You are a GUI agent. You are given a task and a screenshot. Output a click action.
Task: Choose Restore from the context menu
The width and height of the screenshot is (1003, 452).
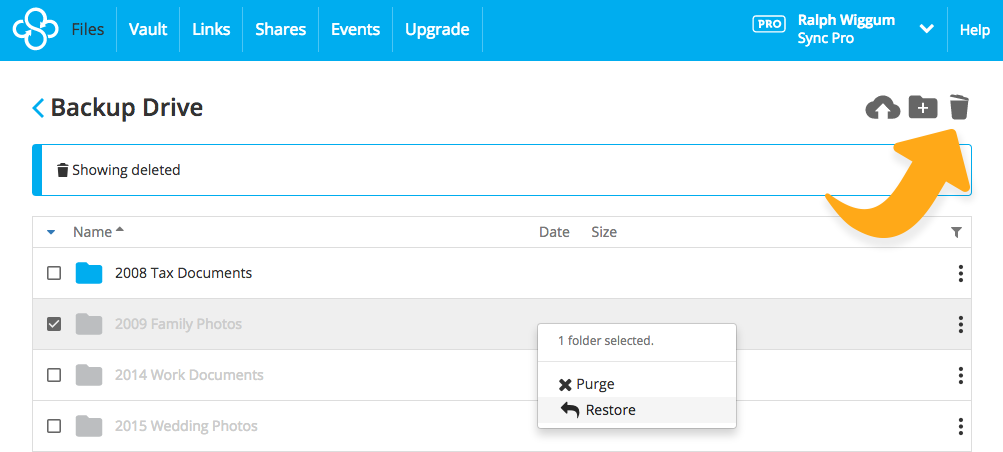click(610, 410)
